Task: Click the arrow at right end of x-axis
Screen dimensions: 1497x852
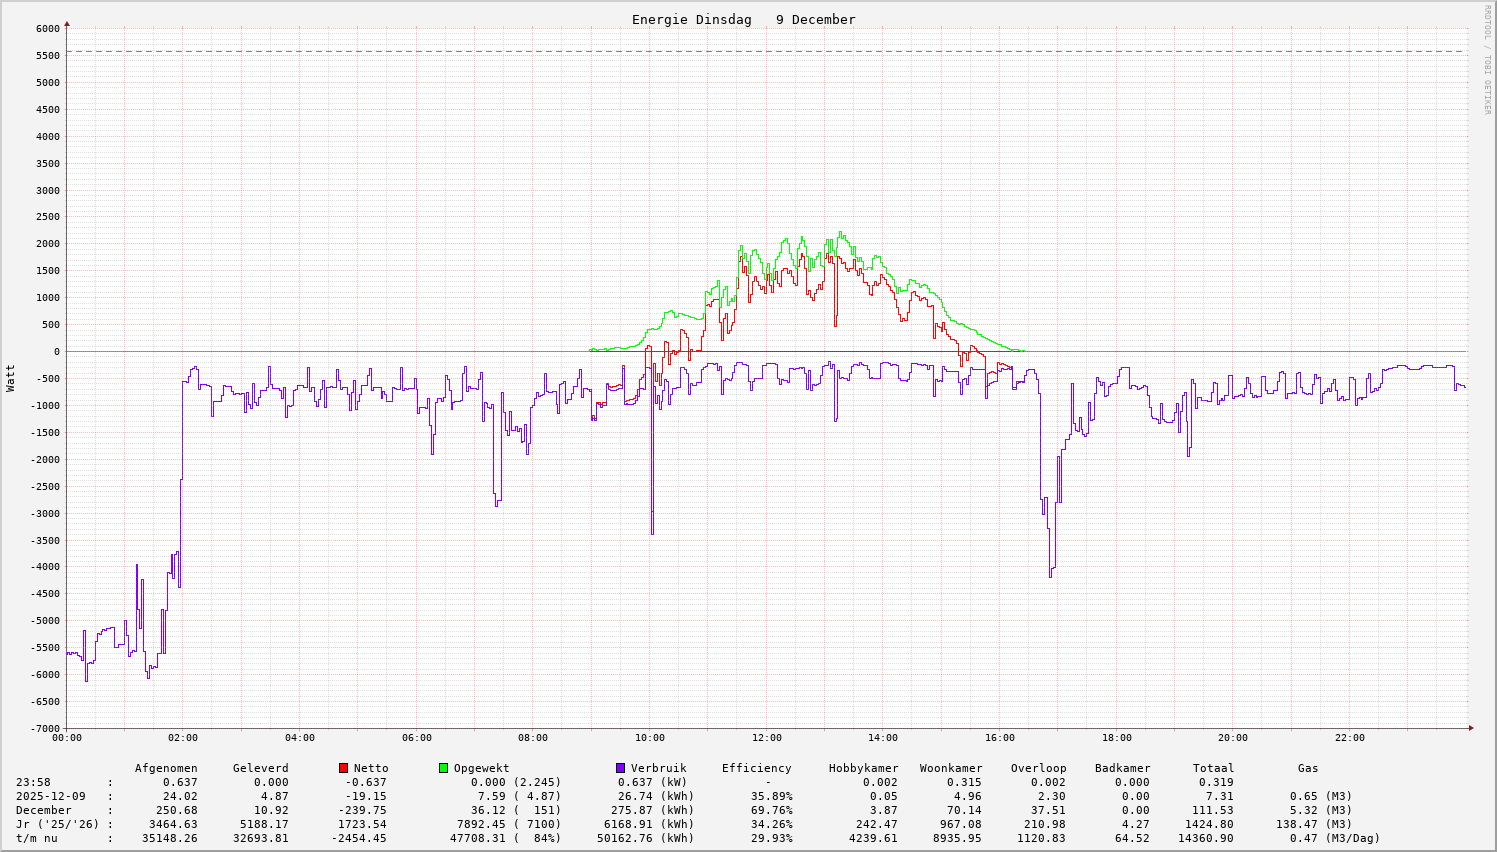Action: click(1470, 728)
